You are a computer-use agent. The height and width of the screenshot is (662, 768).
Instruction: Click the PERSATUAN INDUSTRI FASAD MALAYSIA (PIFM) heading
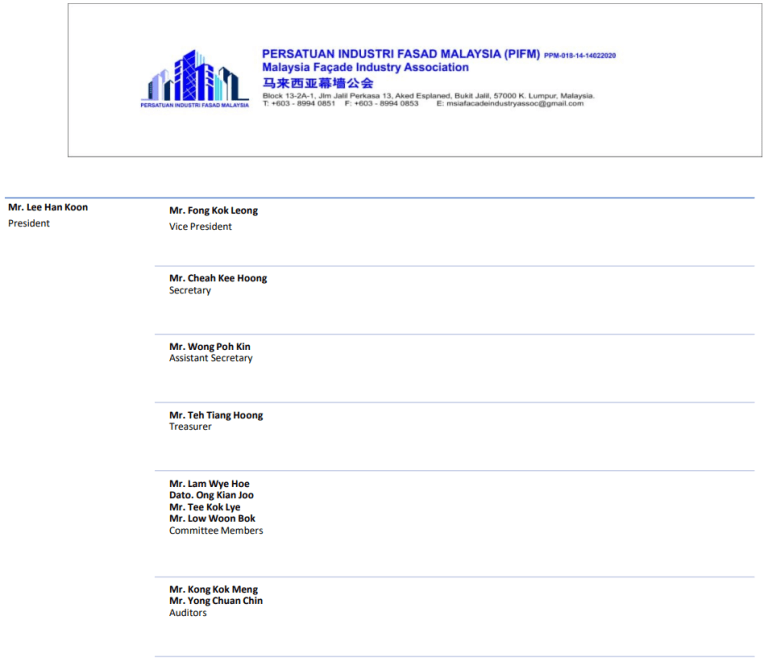coord(400,54)
